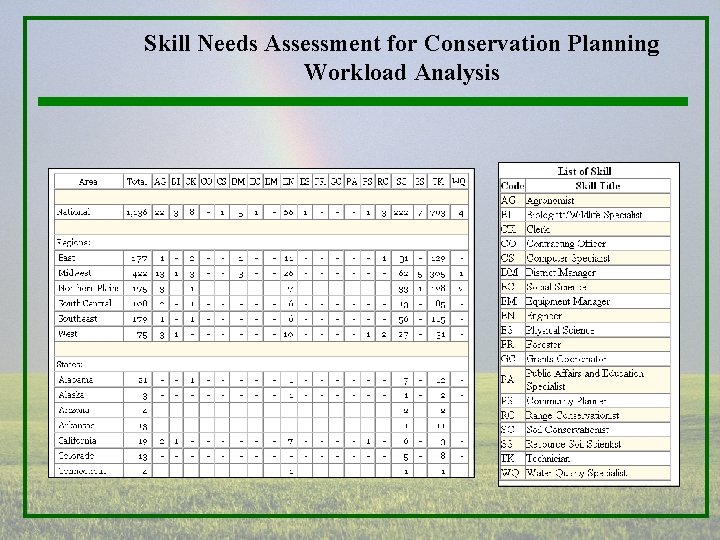Screen dimensions: 720x540
Task: Select the 'California' state row label
Action: click(77, 441)
